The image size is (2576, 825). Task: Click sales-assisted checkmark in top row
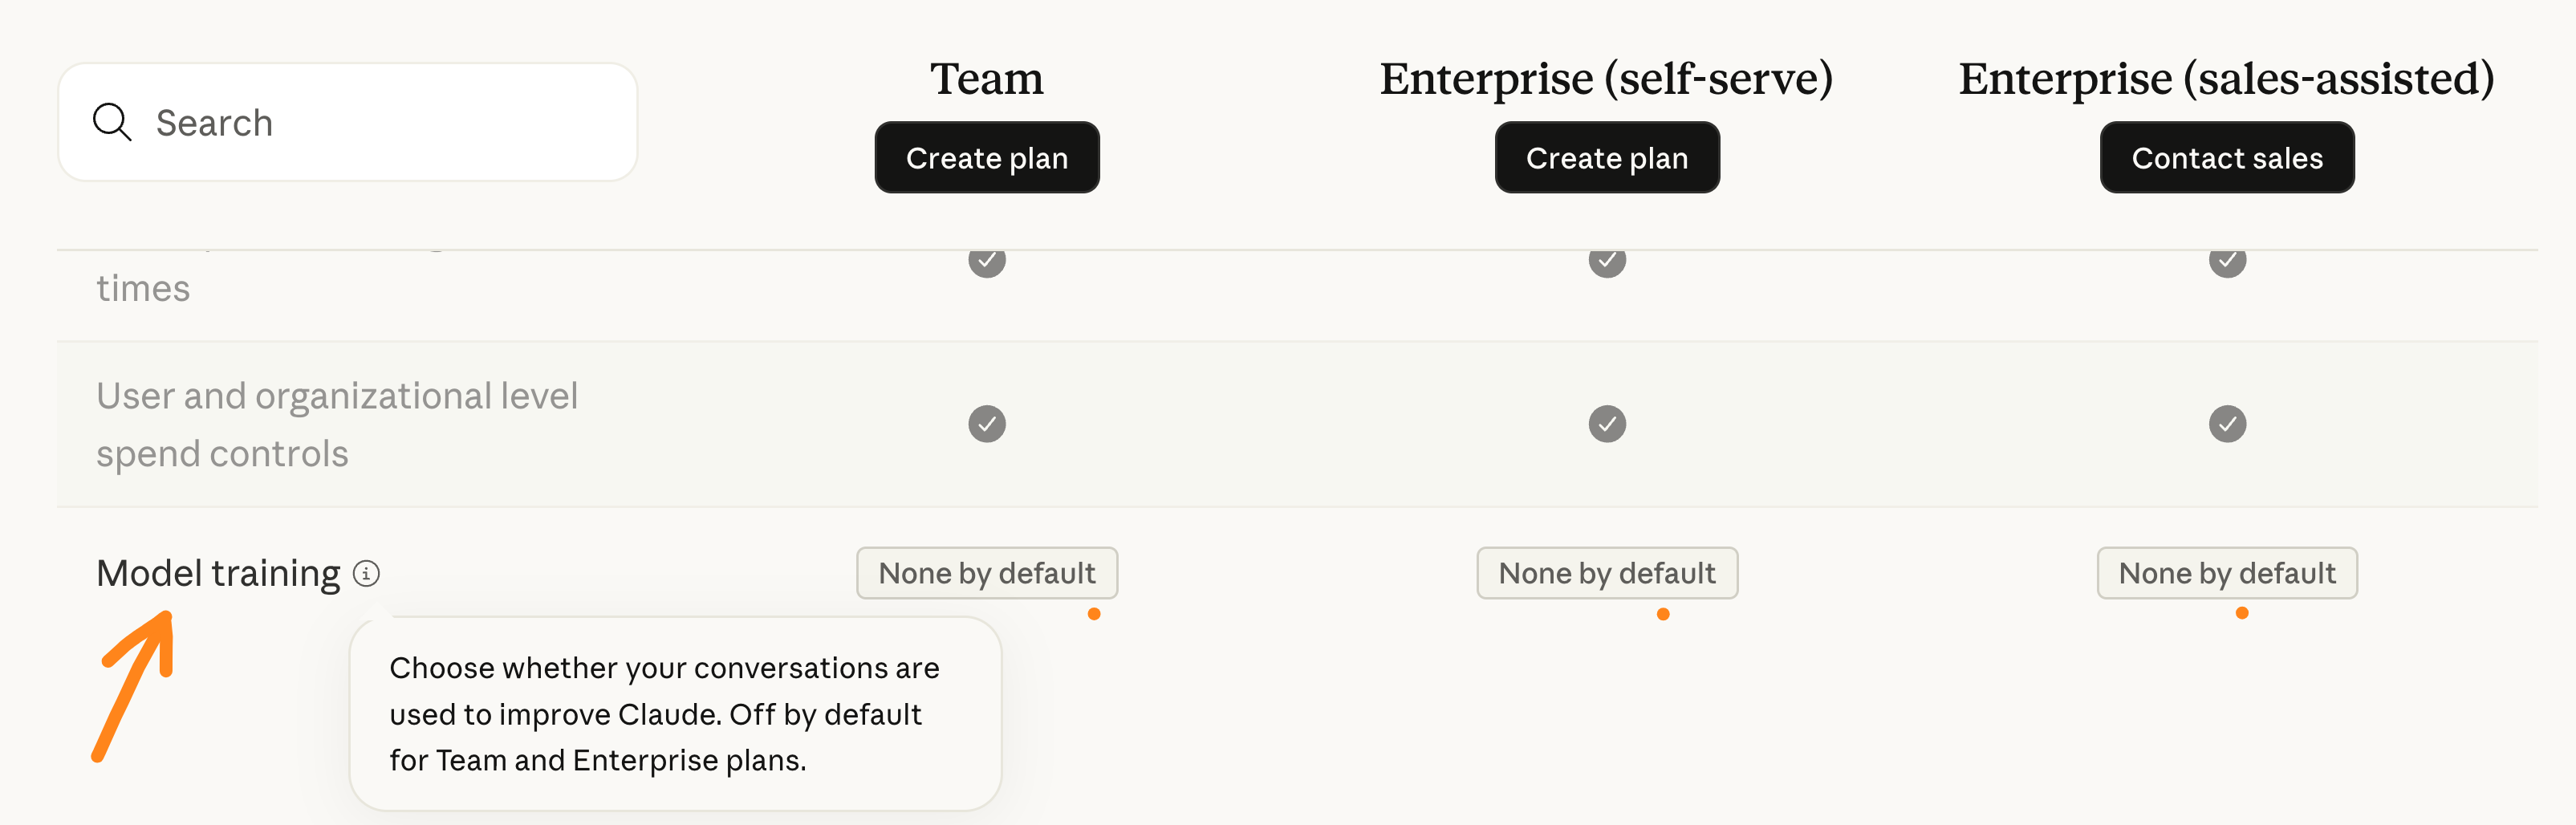pos(2226,262)
